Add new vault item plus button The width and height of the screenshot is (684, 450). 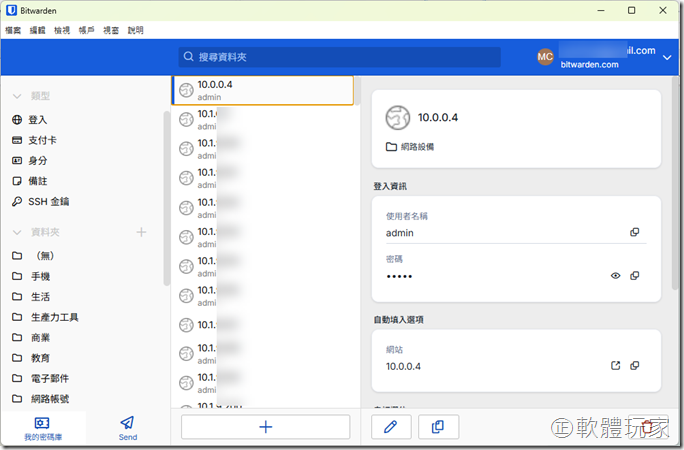coord(265,427)
